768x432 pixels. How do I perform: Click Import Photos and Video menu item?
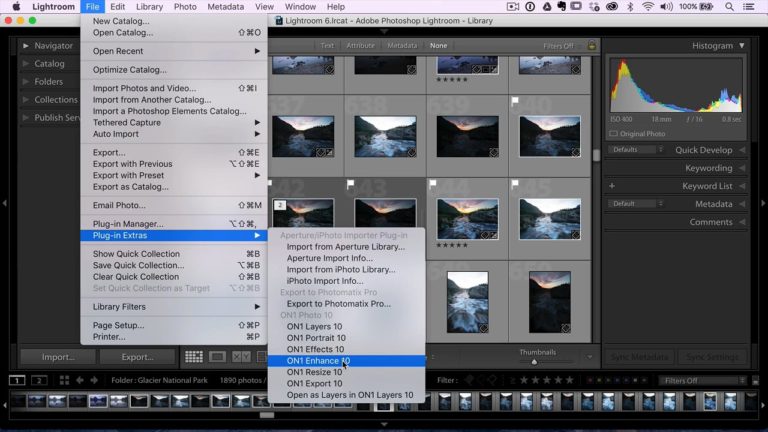[x=174, y=88]
